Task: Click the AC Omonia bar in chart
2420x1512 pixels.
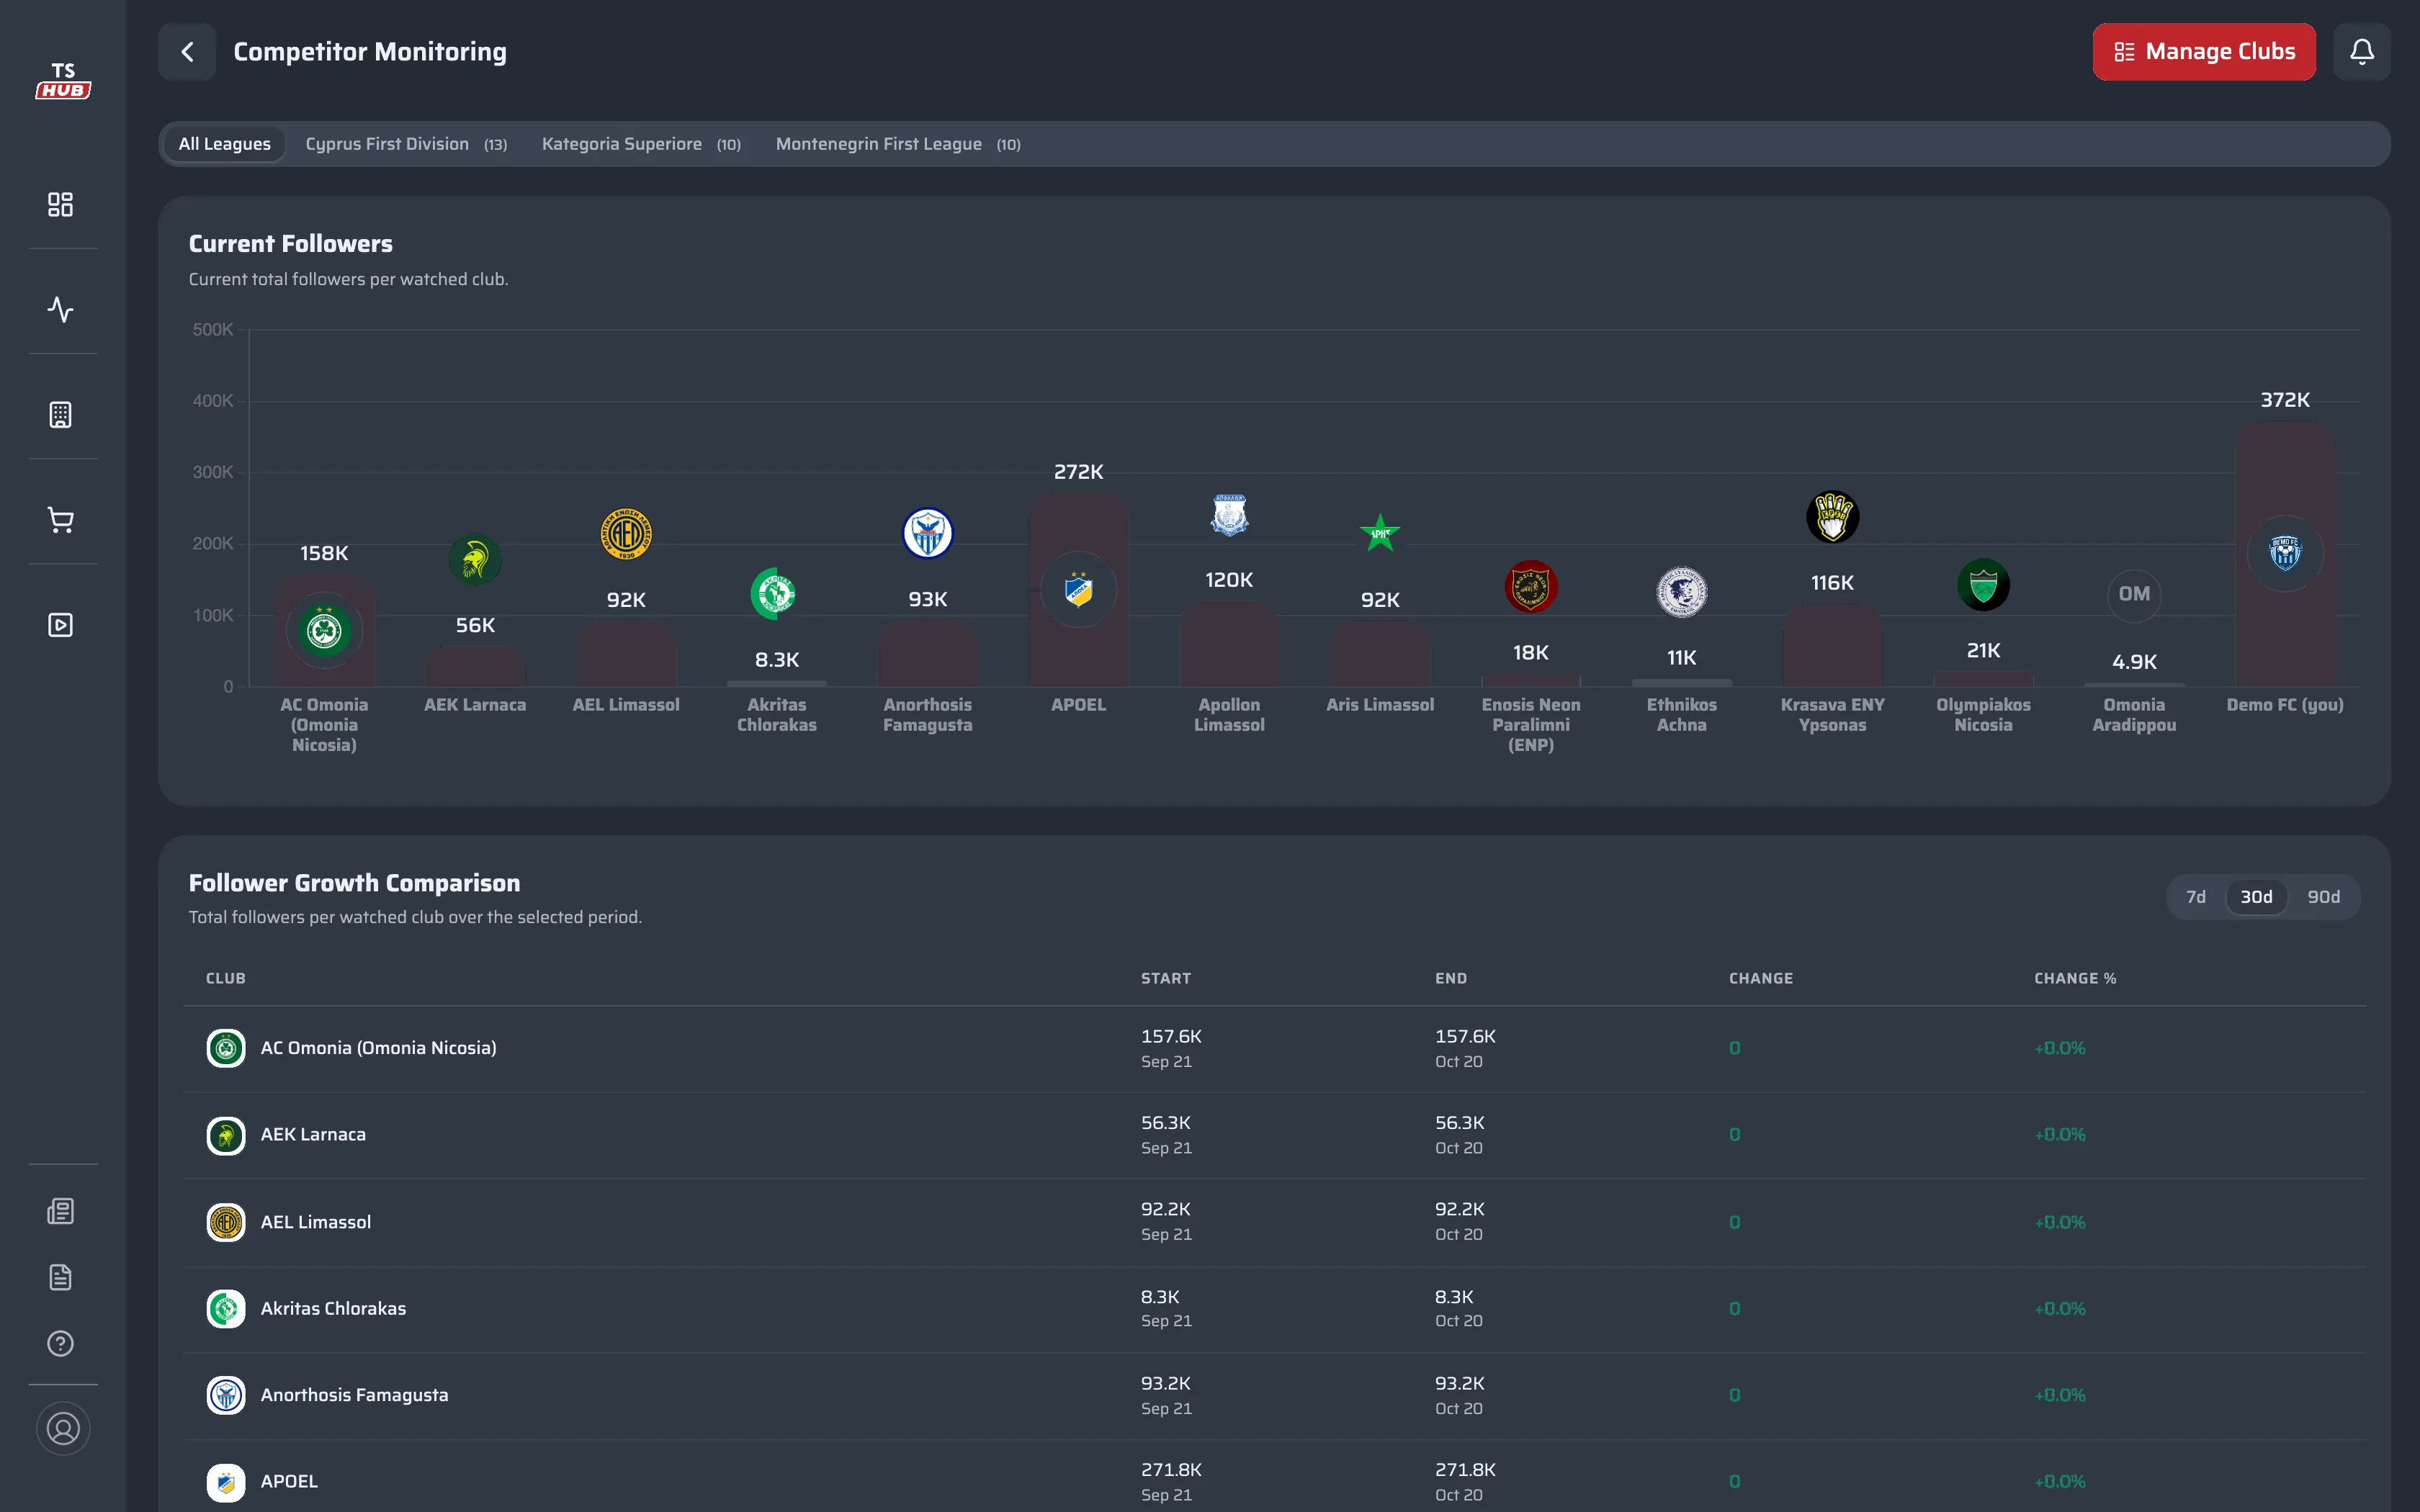Action: coord(324,630)
